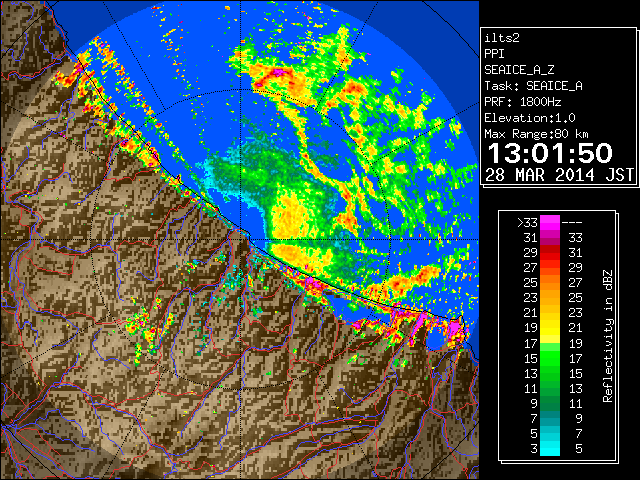Click the 'Task: SEAICE_A' line
Image resolution: width=640 pixels, height=480 pixels.
tap(533, 86)
